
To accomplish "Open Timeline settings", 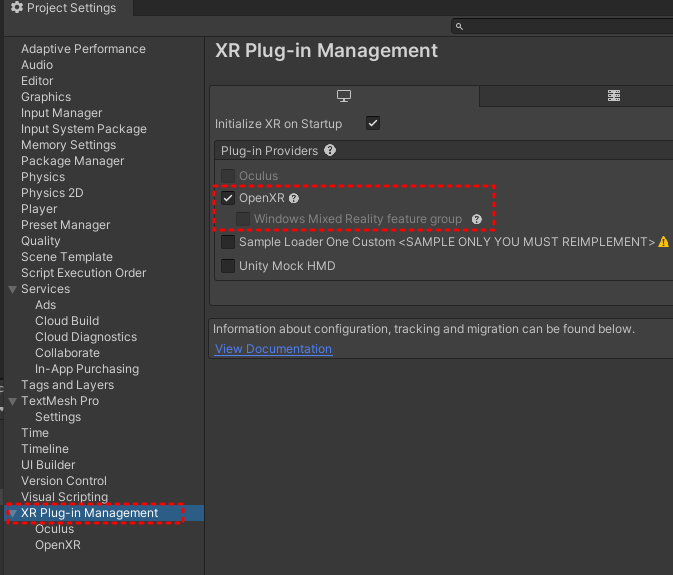I will pyautogui.click(x=45, y=449).
